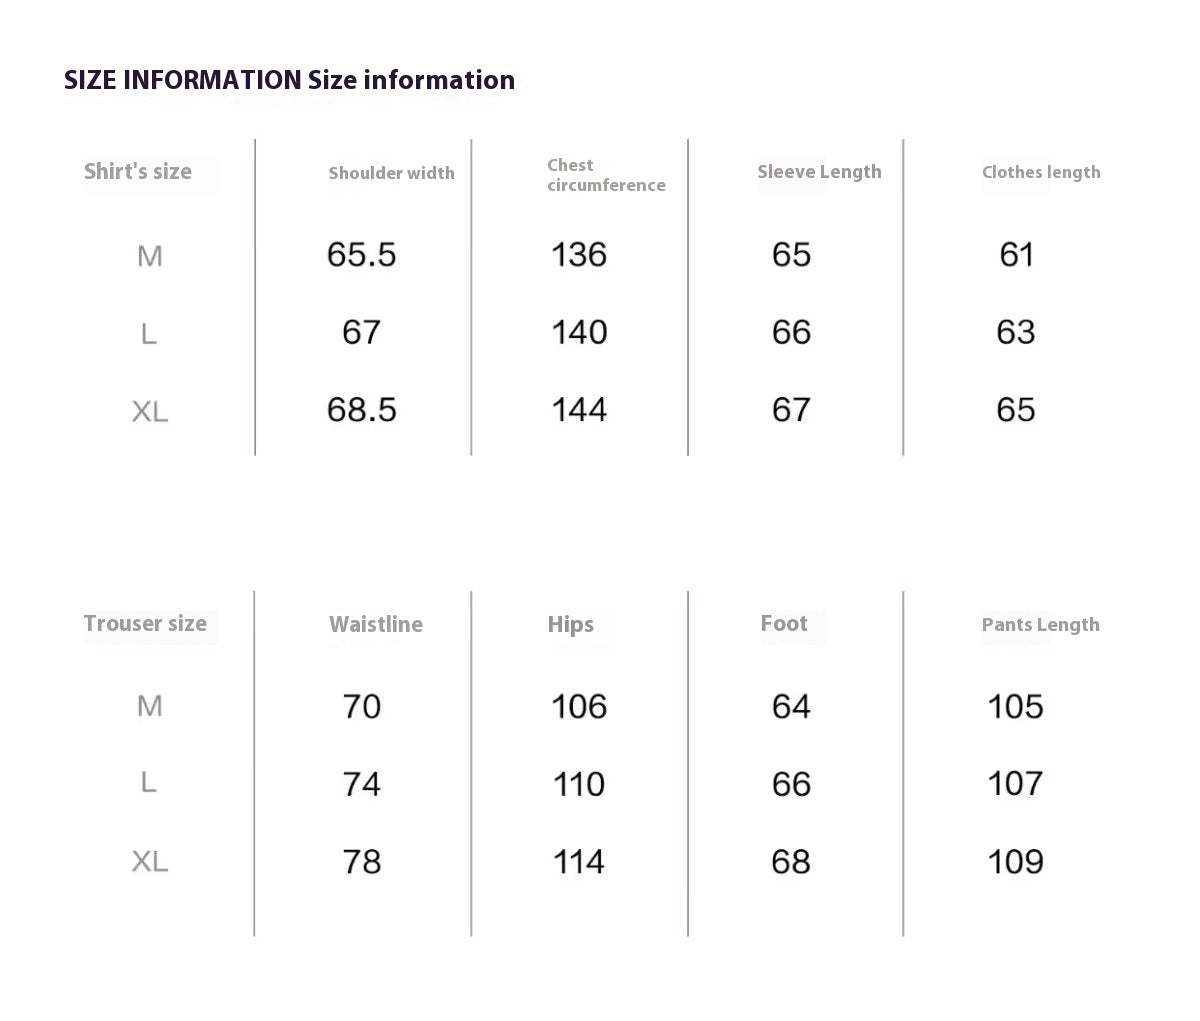Click the pants length value 109
Viewport: 1200px width, 1021px height.
(x=1015, y=862)
